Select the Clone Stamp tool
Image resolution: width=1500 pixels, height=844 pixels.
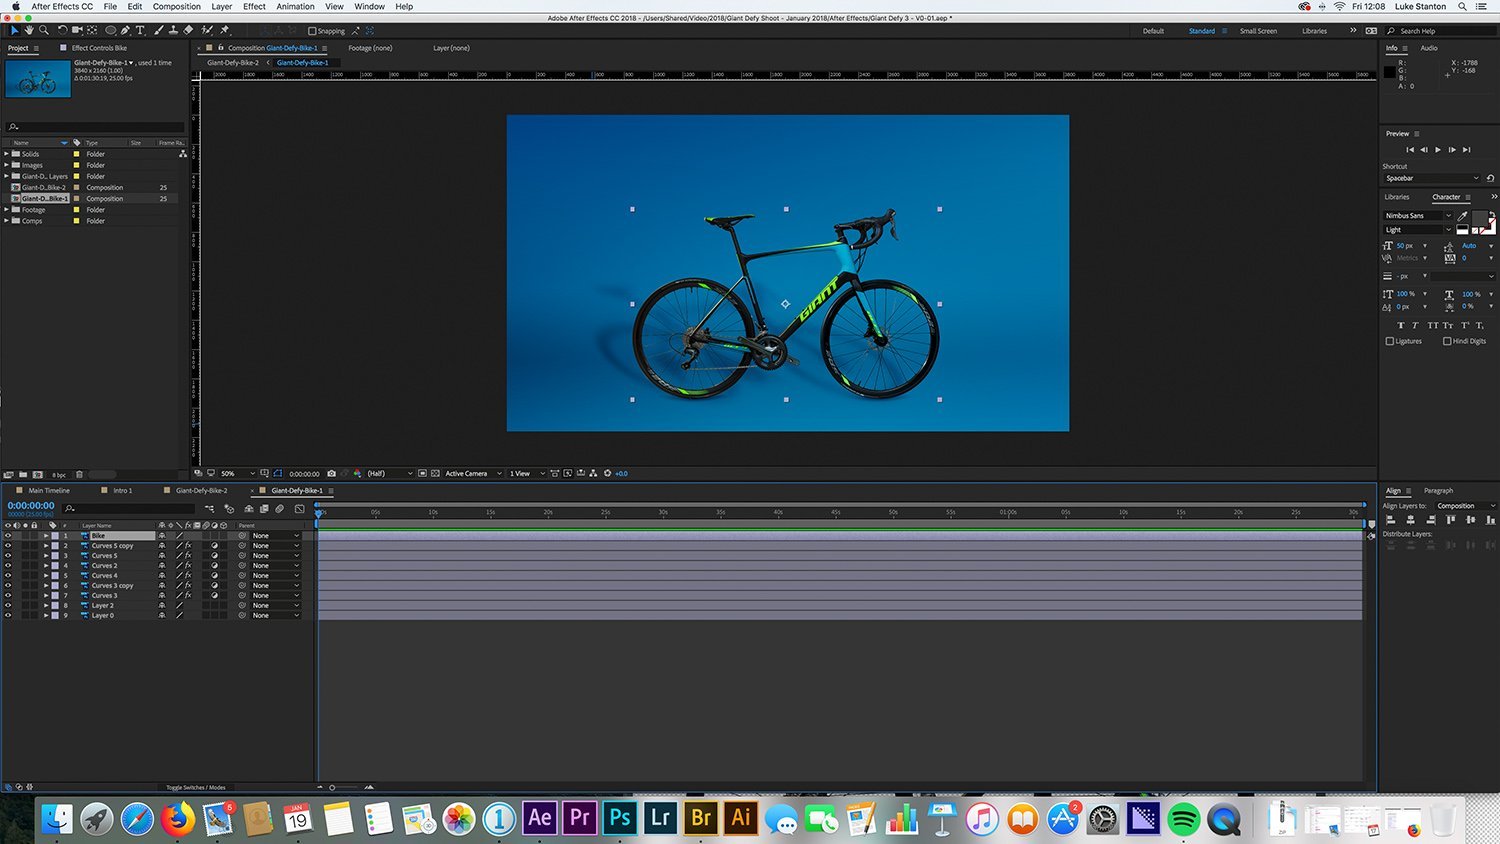click(x=173, y=30)
